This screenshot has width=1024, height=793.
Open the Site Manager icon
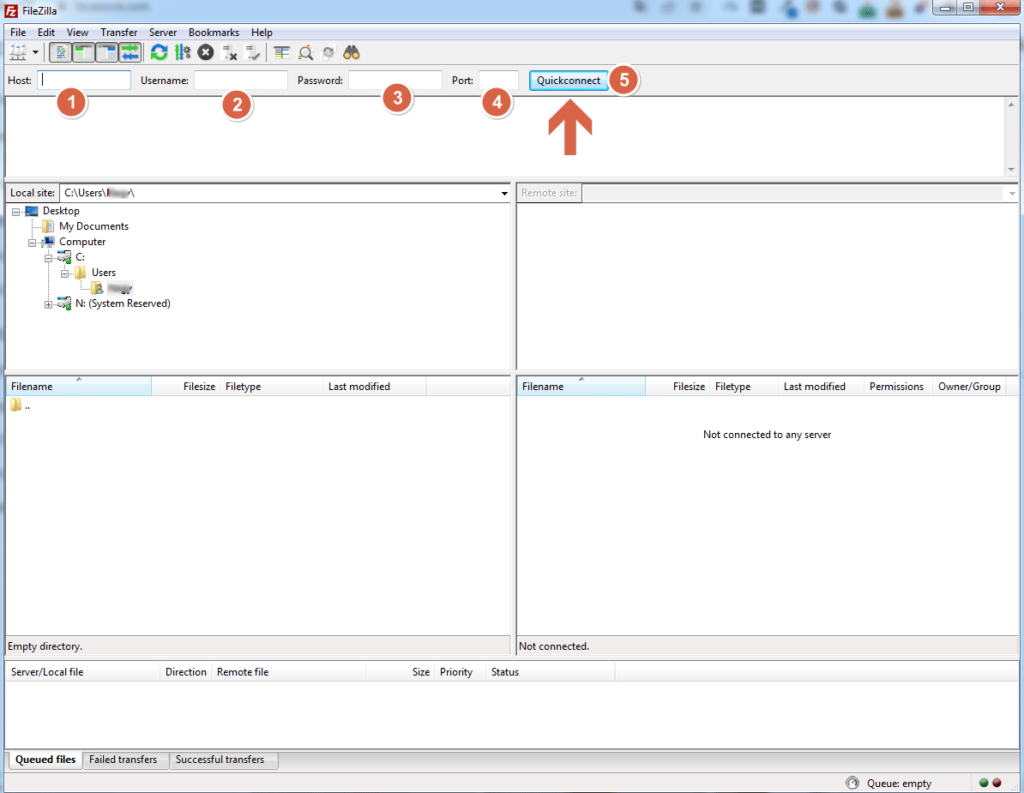18,52
